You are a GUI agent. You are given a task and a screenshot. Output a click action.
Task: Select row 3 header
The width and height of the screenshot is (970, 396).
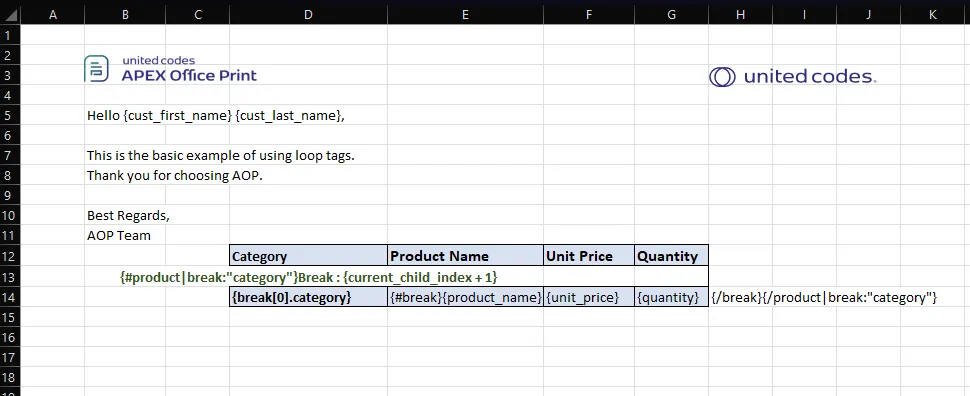[x=10, y=75]
